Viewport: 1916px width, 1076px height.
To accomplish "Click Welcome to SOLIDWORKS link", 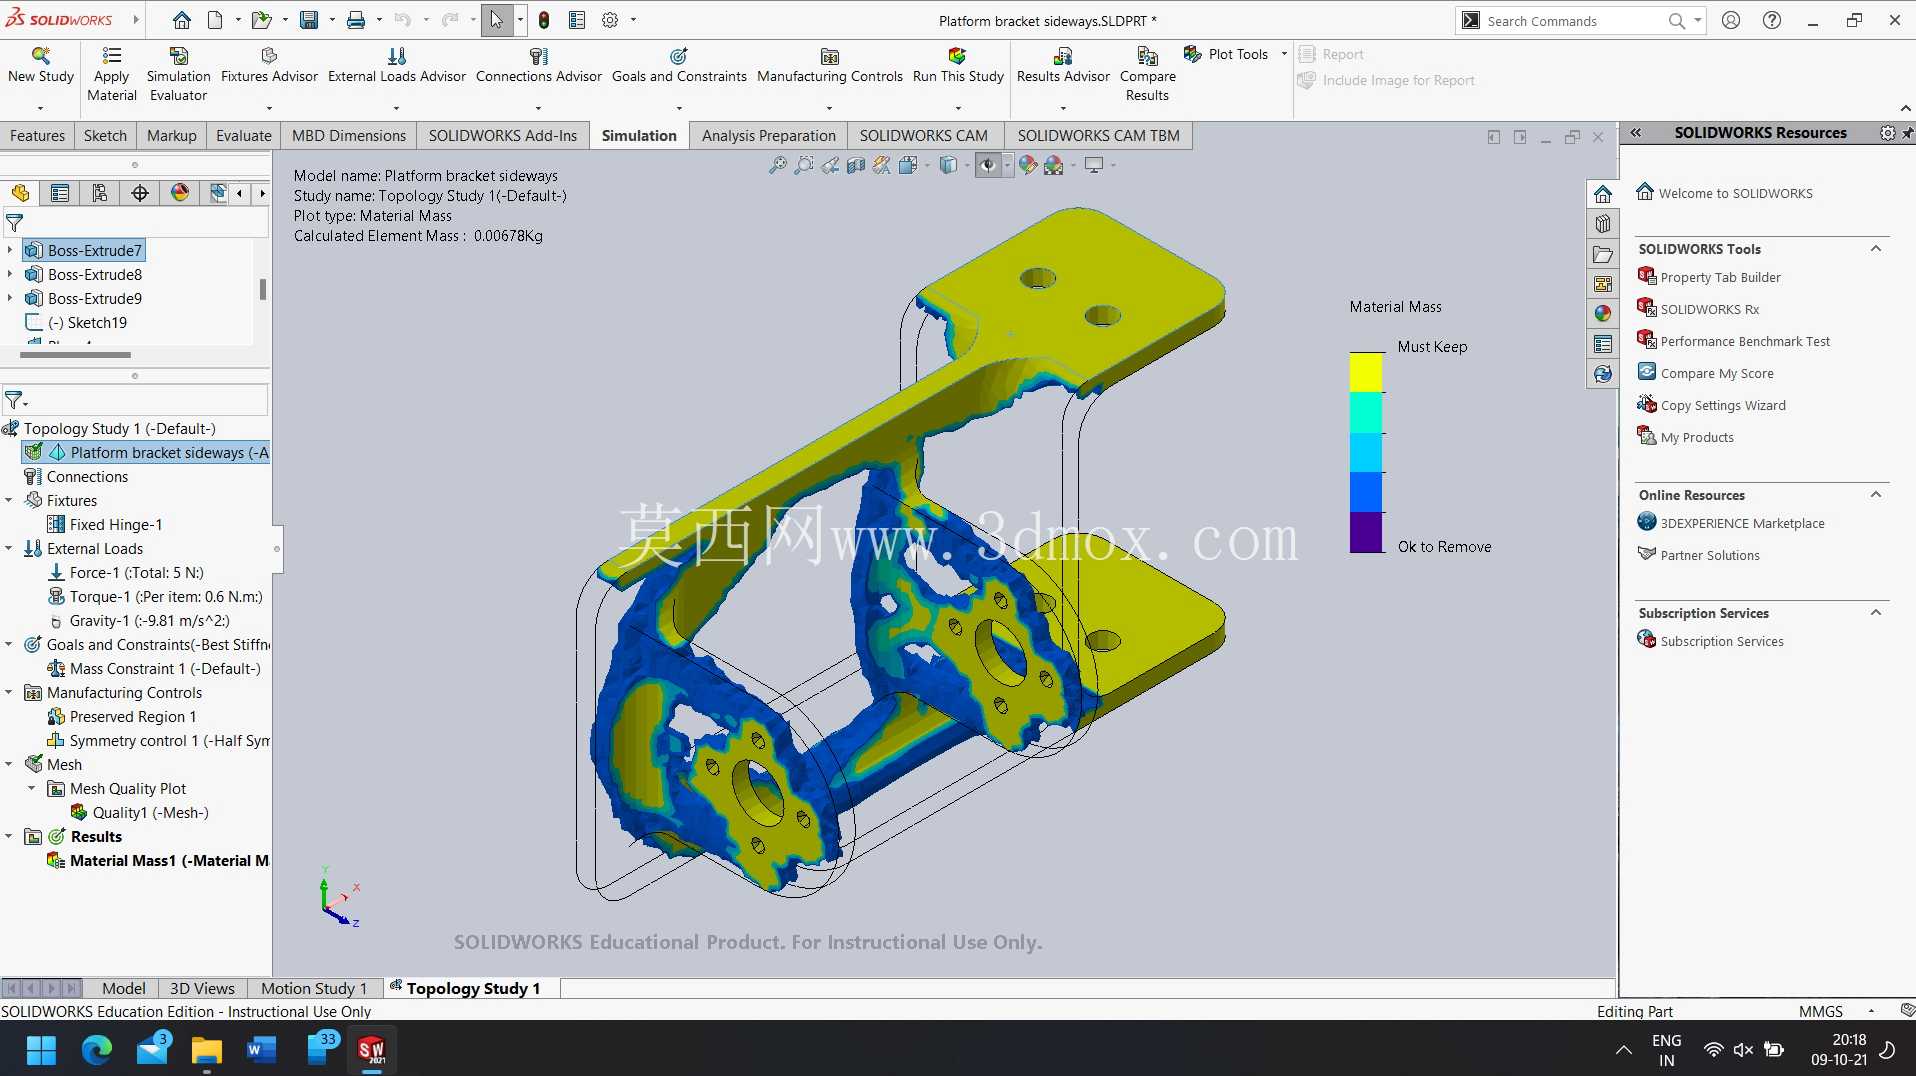I will pos(1735,193).
